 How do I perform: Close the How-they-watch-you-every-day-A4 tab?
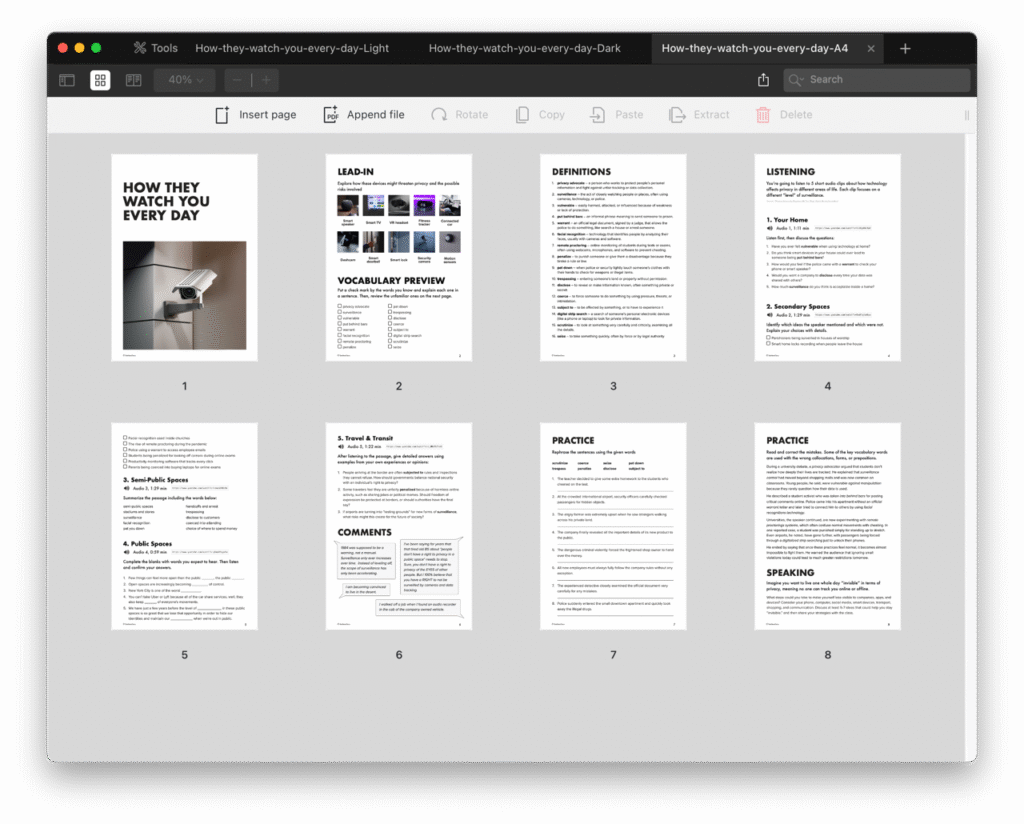[x=871, y=48]
